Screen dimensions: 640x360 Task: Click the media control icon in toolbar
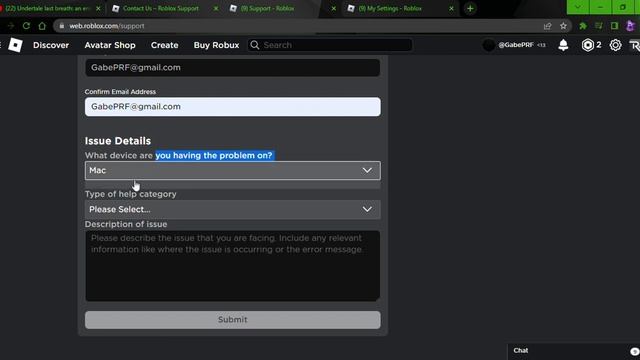point(599,26)
